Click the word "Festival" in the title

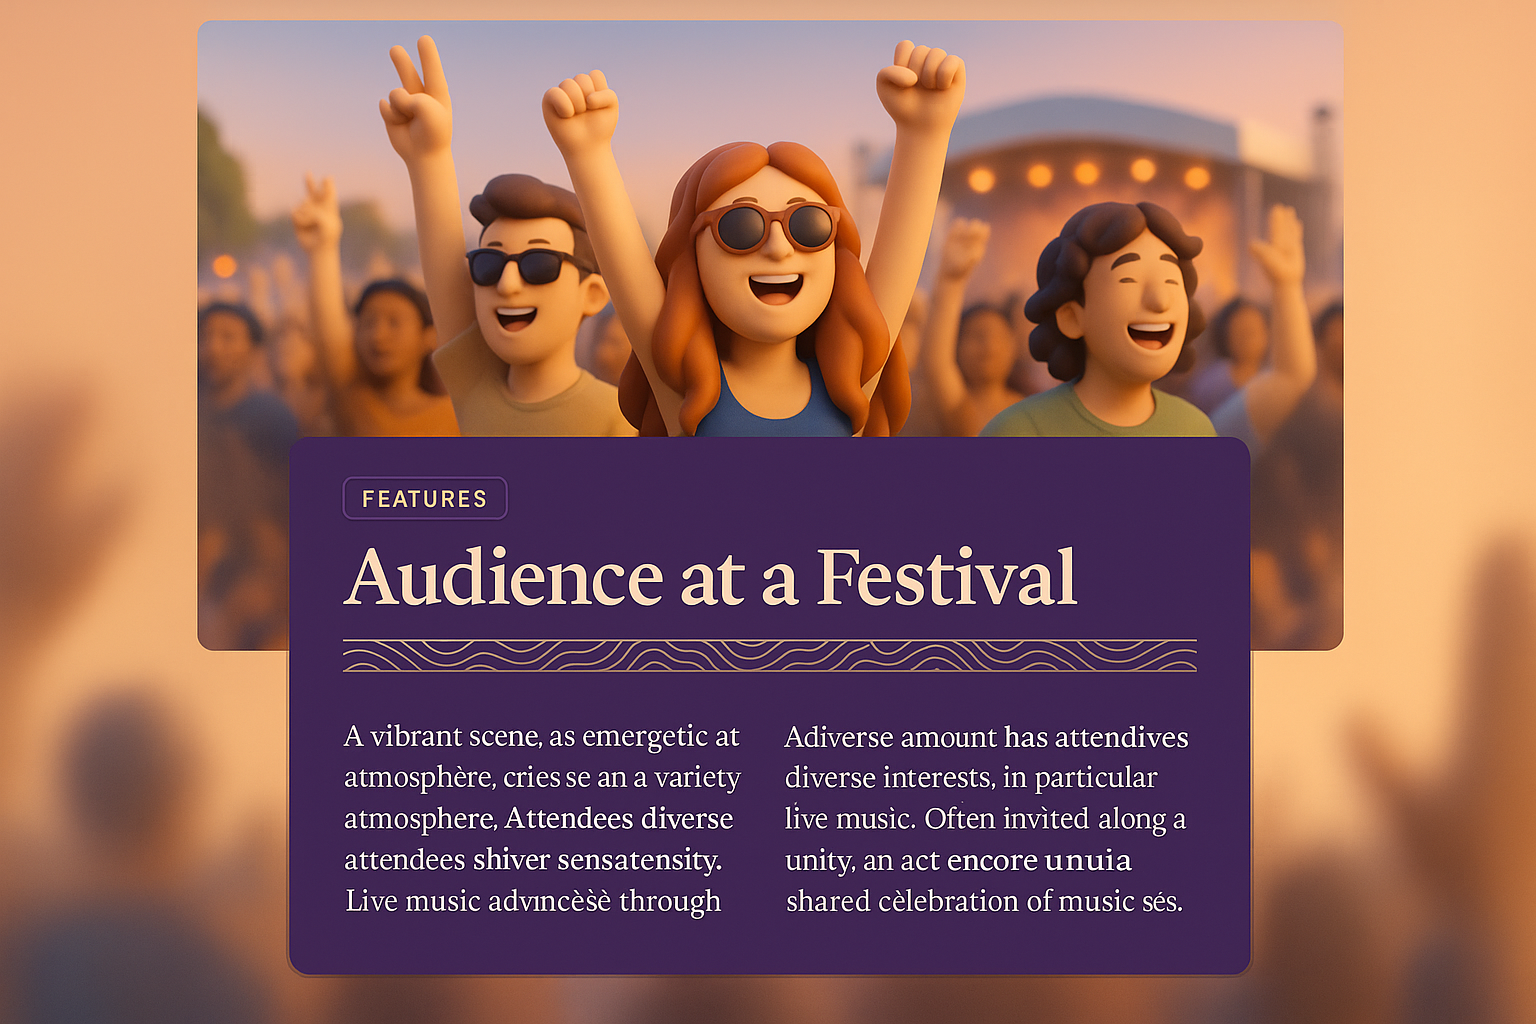click(946, 578)
